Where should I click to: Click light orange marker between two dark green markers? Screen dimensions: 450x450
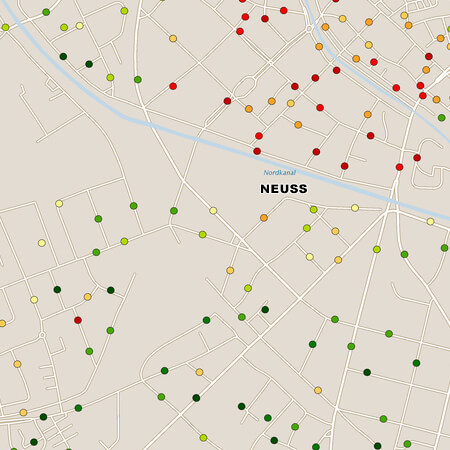click(88, 297)
